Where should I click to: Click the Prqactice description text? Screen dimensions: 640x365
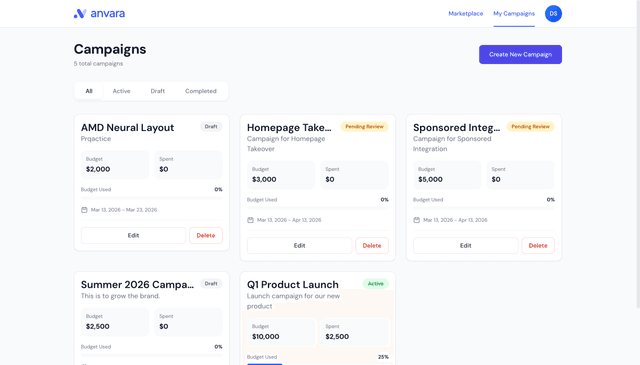pyautogui.click(x=96, y=139)
